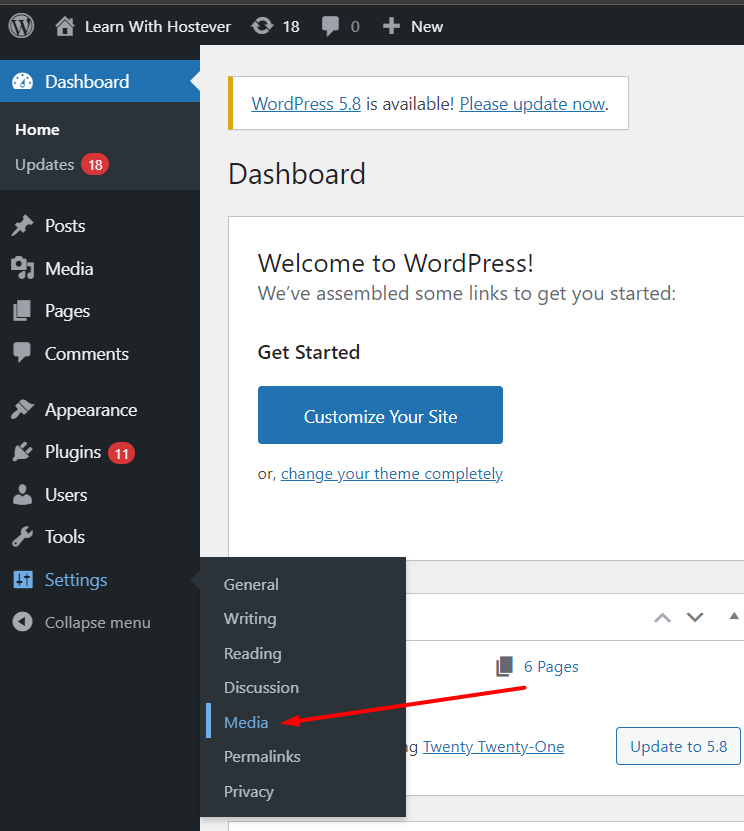Click the Pages icon in sidebar
The width and height of the screenshot is (744, 831).
point(22,311)
